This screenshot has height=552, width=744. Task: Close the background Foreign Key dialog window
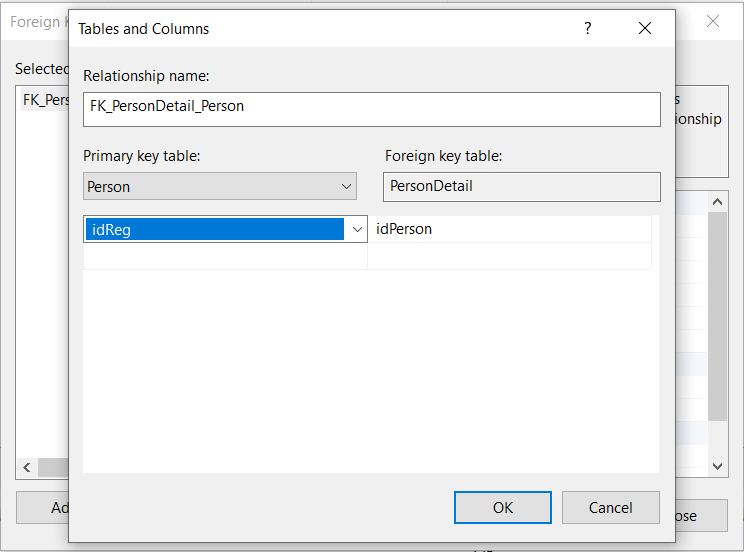pyautogui.click(x=713, y=21)
